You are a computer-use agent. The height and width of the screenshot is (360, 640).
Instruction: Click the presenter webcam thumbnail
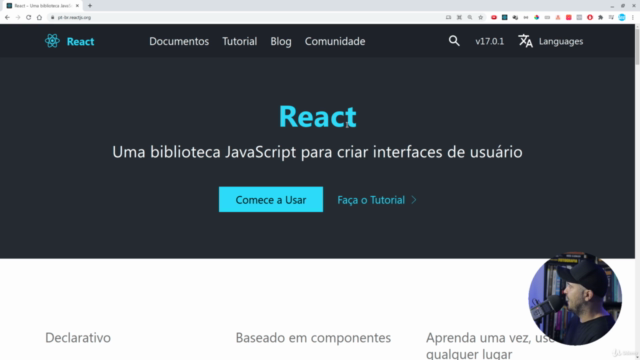coord(575,299)
